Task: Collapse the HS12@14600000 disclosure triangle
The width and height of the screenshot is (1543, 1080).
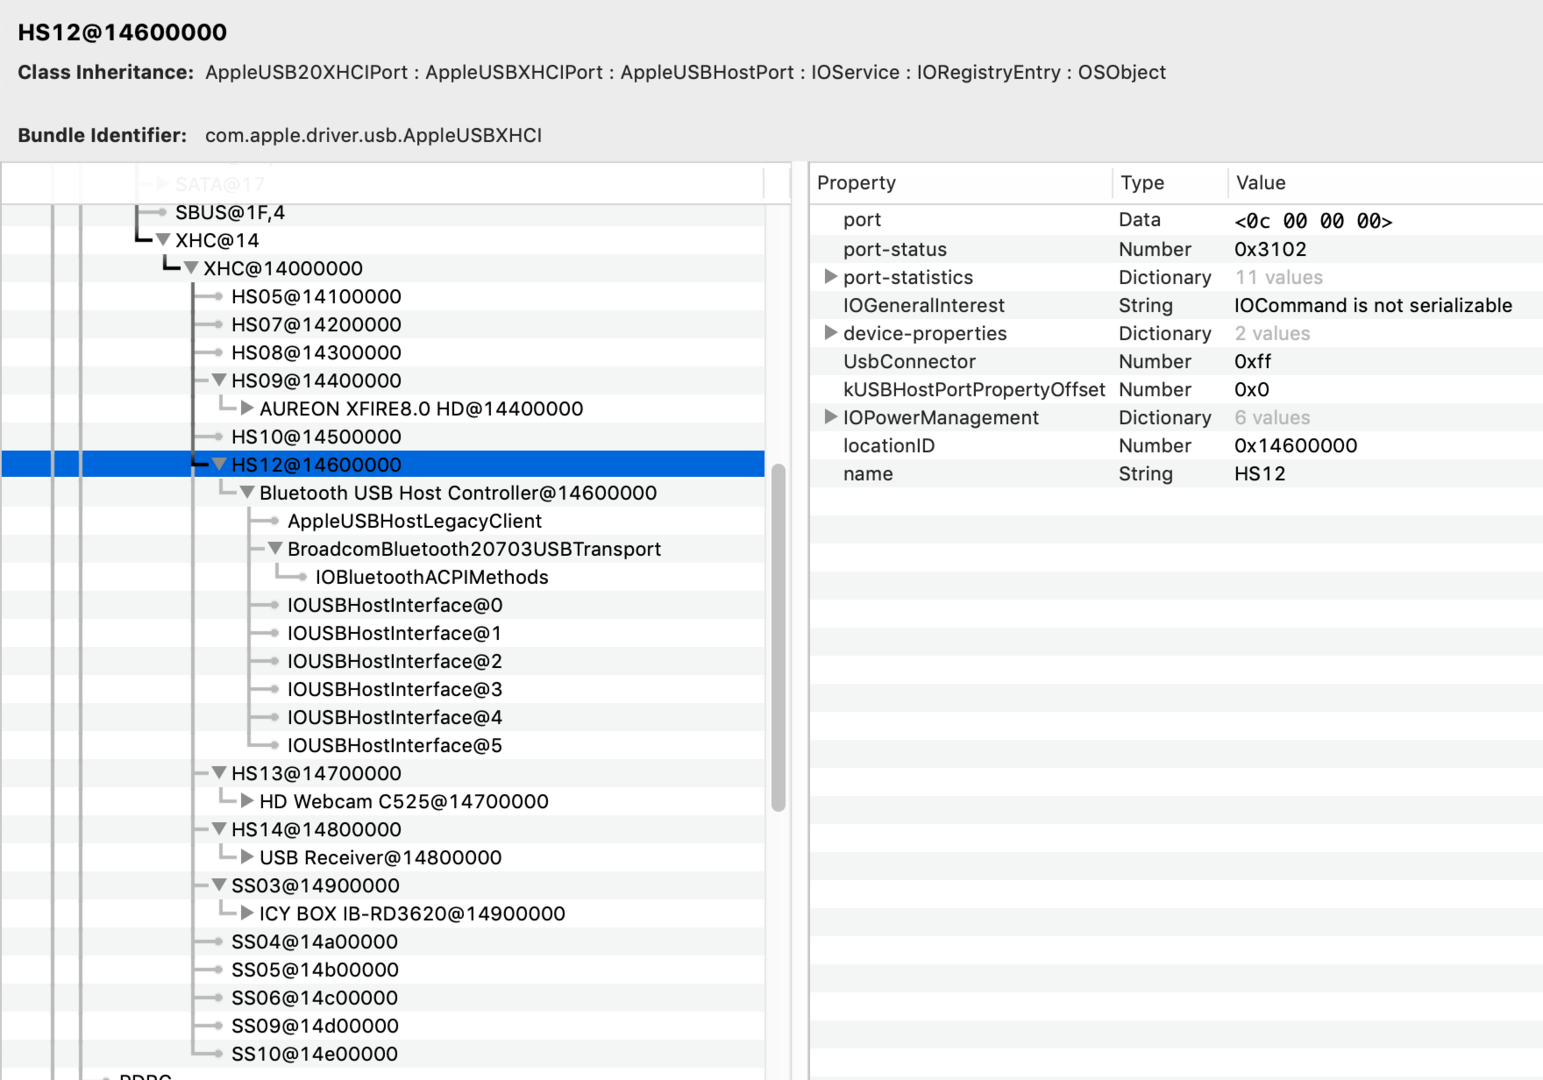Action: click(x=219, y=464)
